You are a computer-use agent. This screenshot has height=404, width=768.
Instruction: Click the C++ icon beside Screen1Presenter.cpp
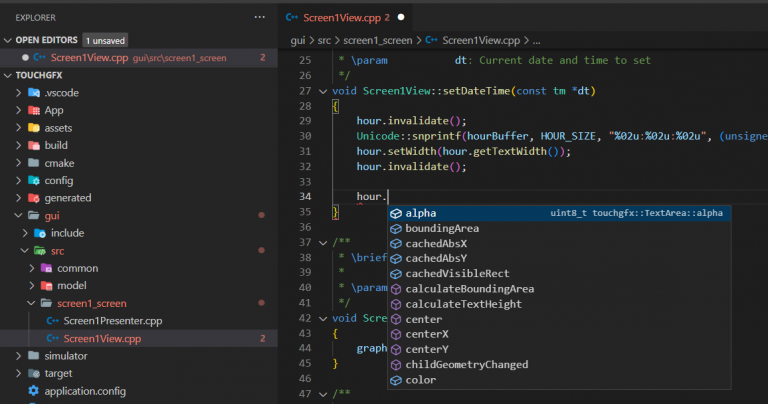pos(53,321)
